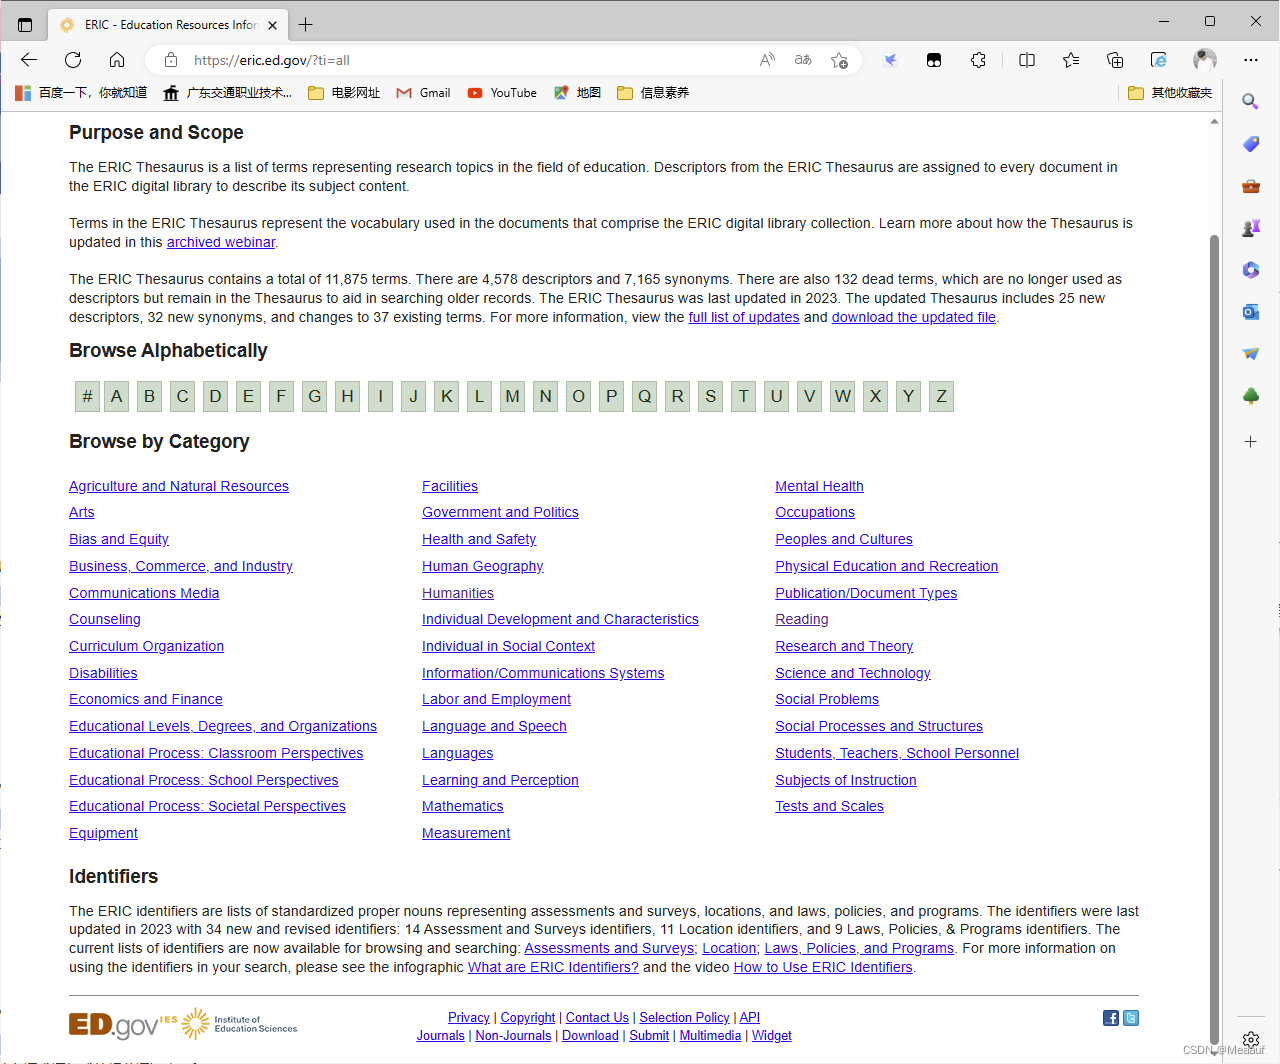Open Science and Technology category

coord(853,673)
